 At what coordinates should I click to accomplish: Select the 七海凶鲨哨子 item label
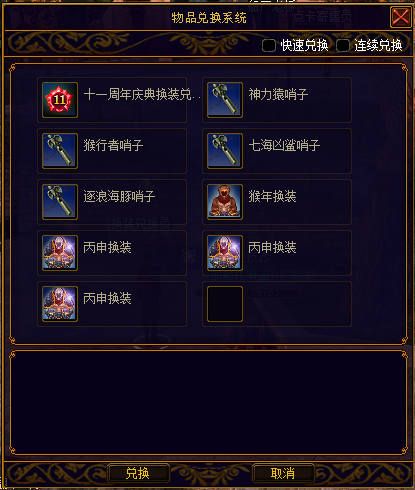(x=284, y=146)
